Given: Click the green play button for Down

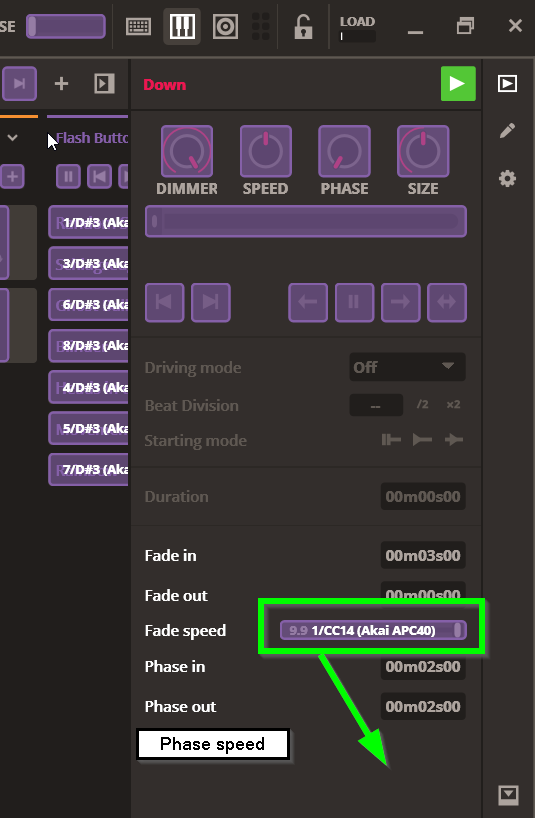Looking at the screenshot, I should click(458, 83).
